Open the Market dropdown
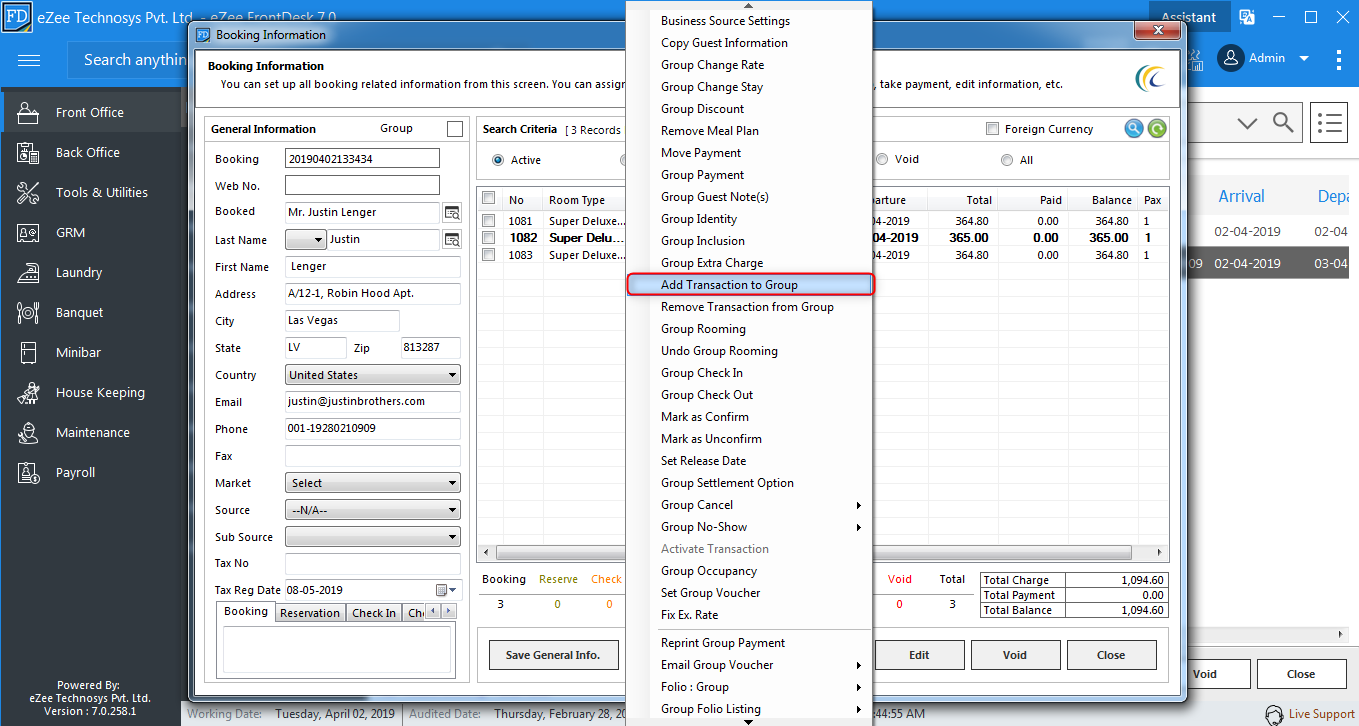The height and width of the screenshot is (726, 1359). coord(373,483)
